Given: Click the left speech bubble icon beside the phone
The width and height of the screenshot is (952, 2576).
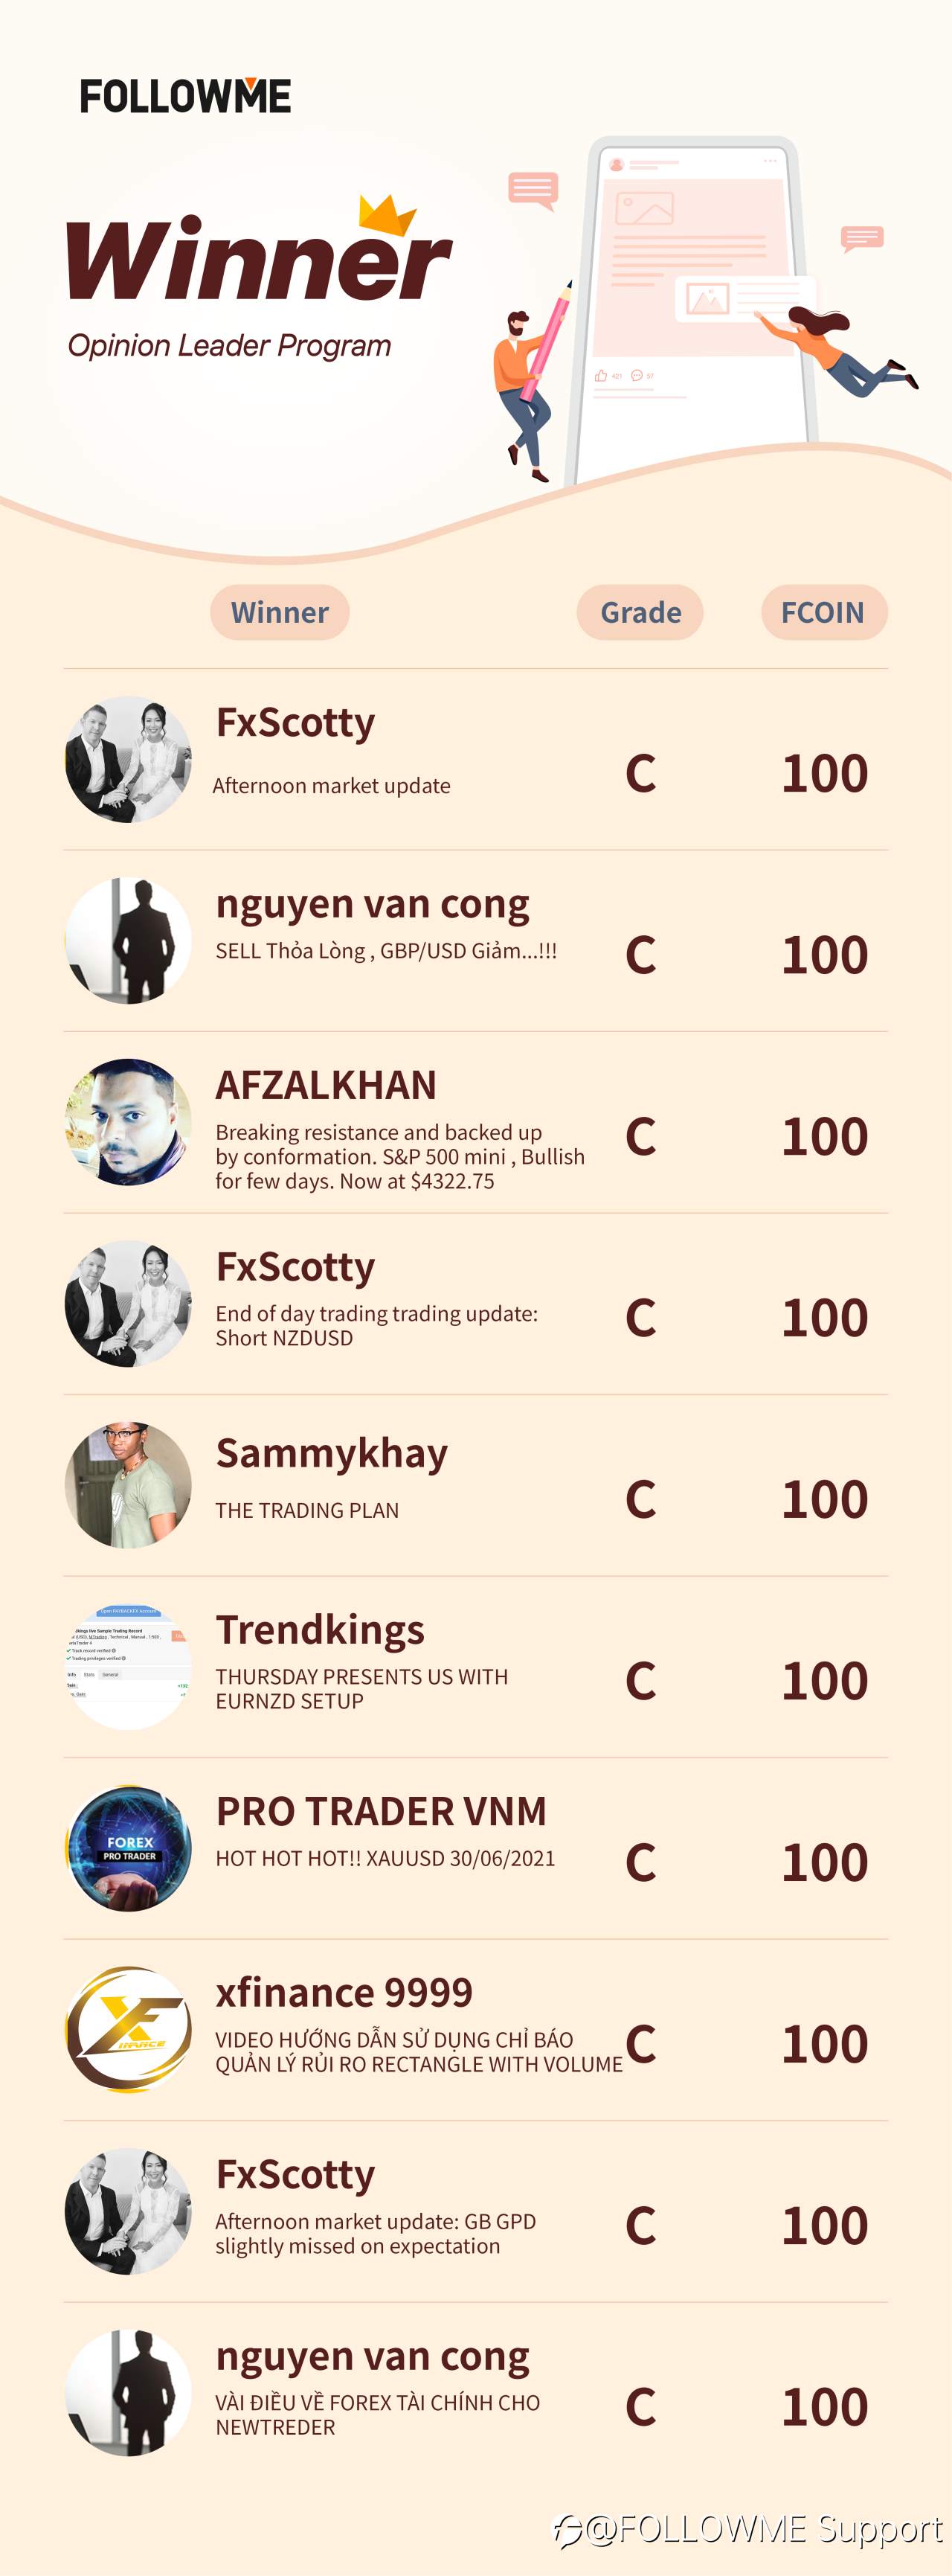Looking at the screenshot, I should click(x=532, y=190).
